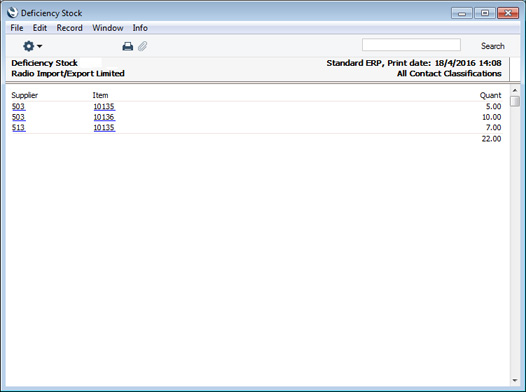Open supplier 503 link for item 10136

tap(18, 117)
